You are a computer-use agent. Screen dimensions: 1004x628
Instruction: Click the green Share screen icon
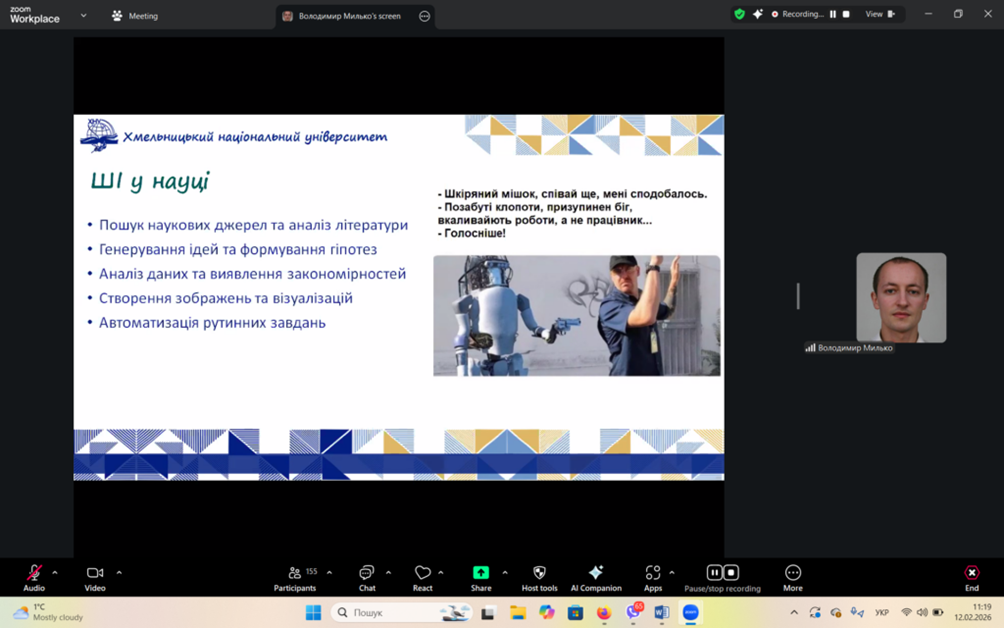point(481,573)
